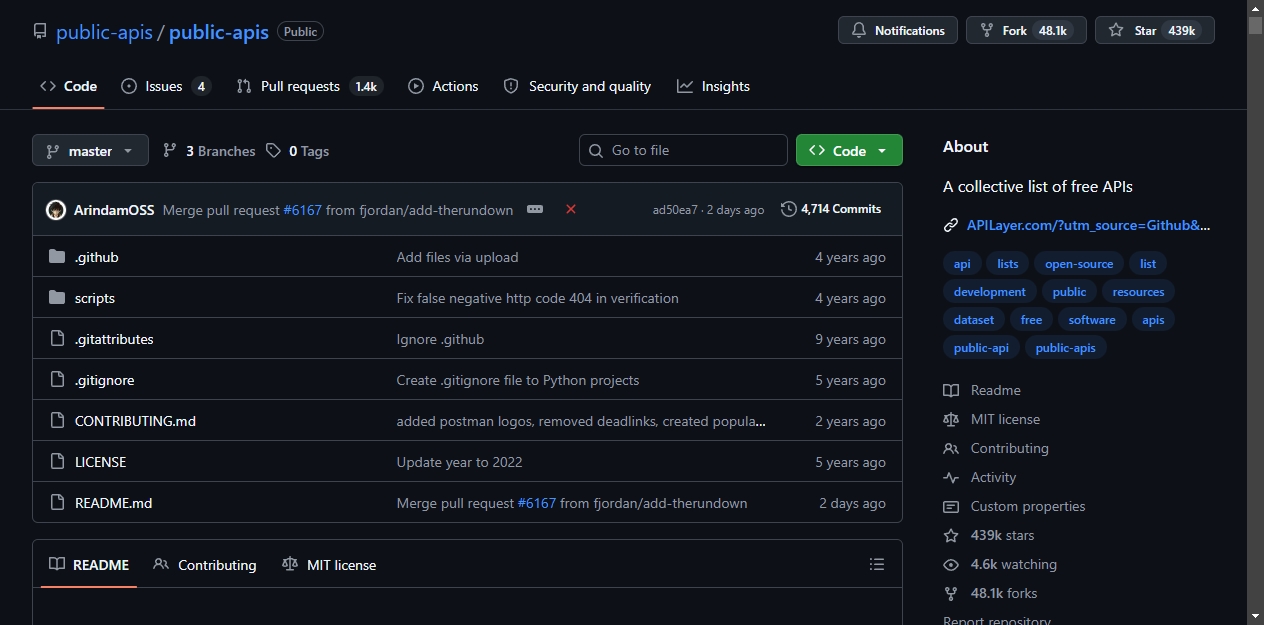This screenshot has width=1264, height=625.
Task: Click the scales icon beside MIT license in About
Action: pos(951,419)
